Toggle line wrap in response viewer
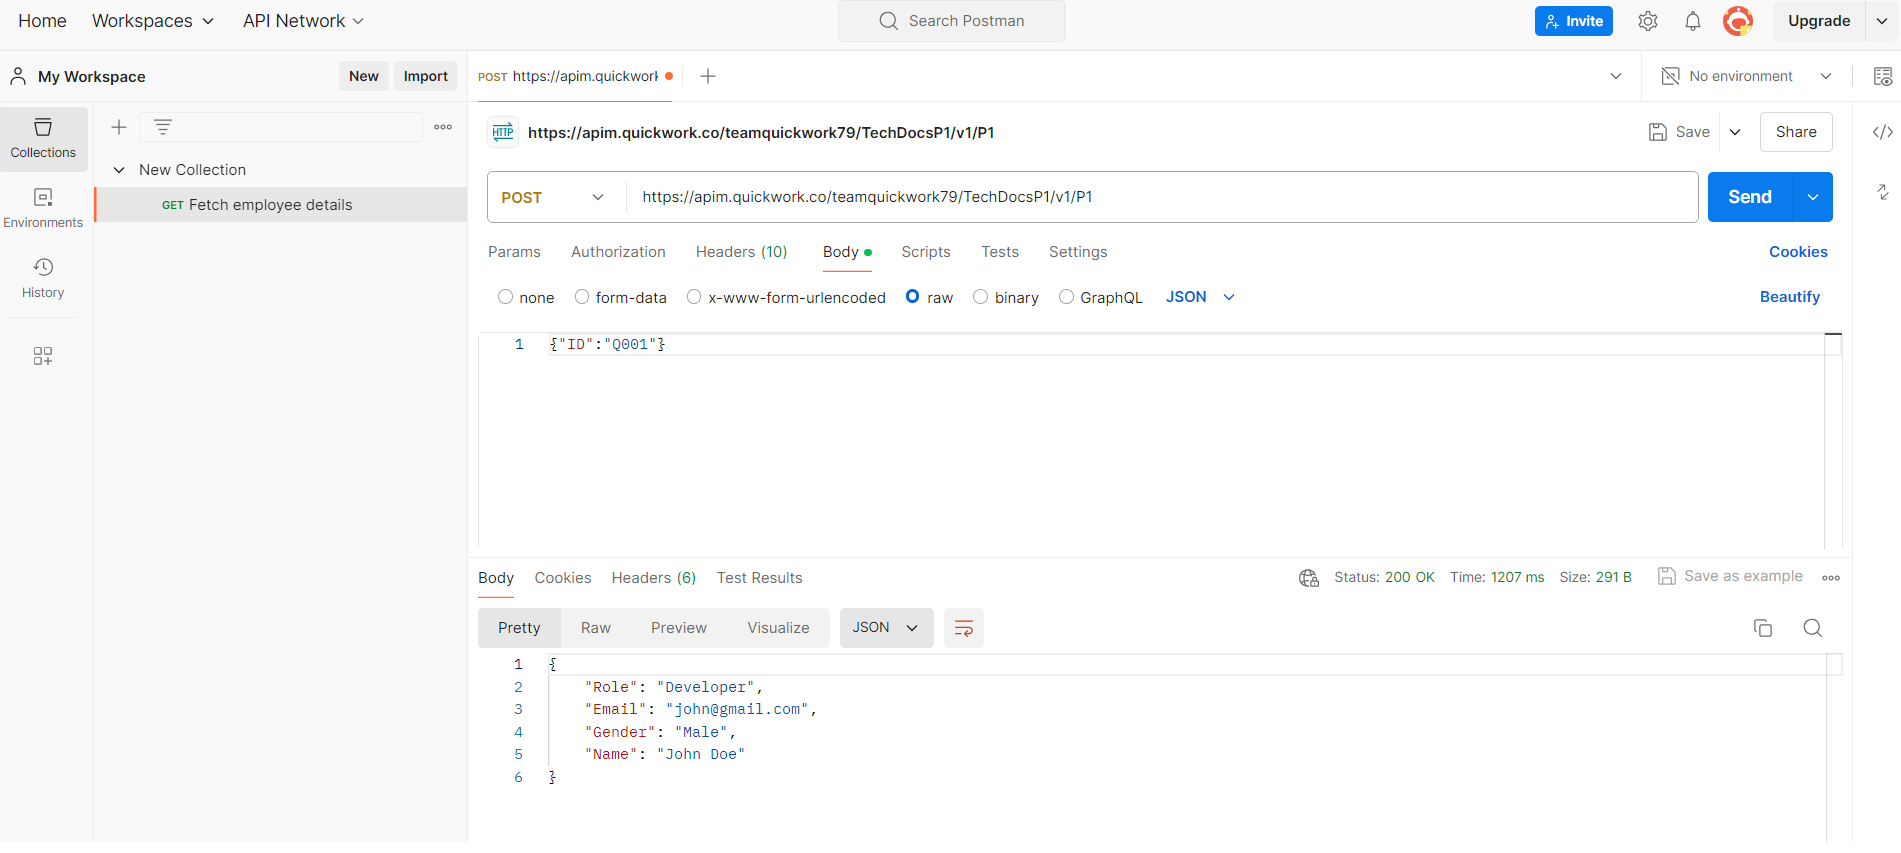Screen dimensions: 1901x853 pyautogui.click(x=964, y=628)
